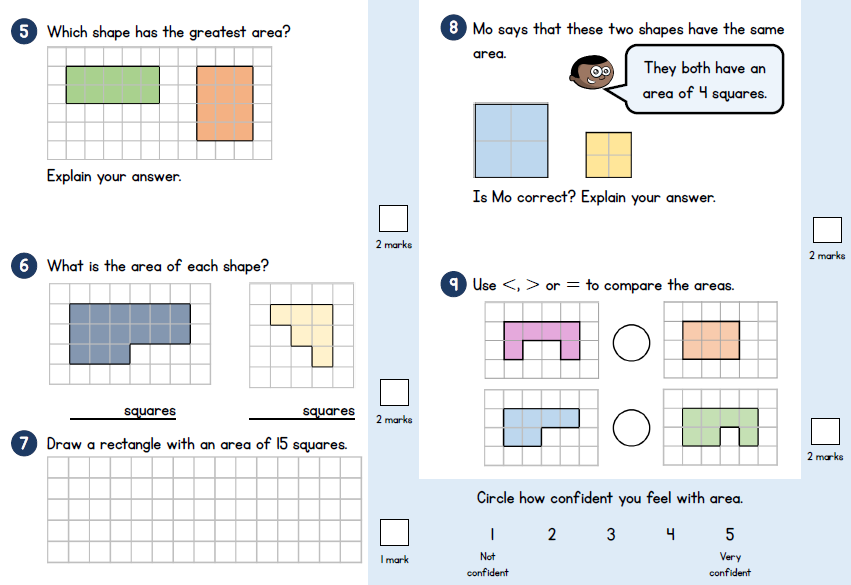851x585 pixels.
Task: Click the question 9 number badge
Action: tap(453, 285)
